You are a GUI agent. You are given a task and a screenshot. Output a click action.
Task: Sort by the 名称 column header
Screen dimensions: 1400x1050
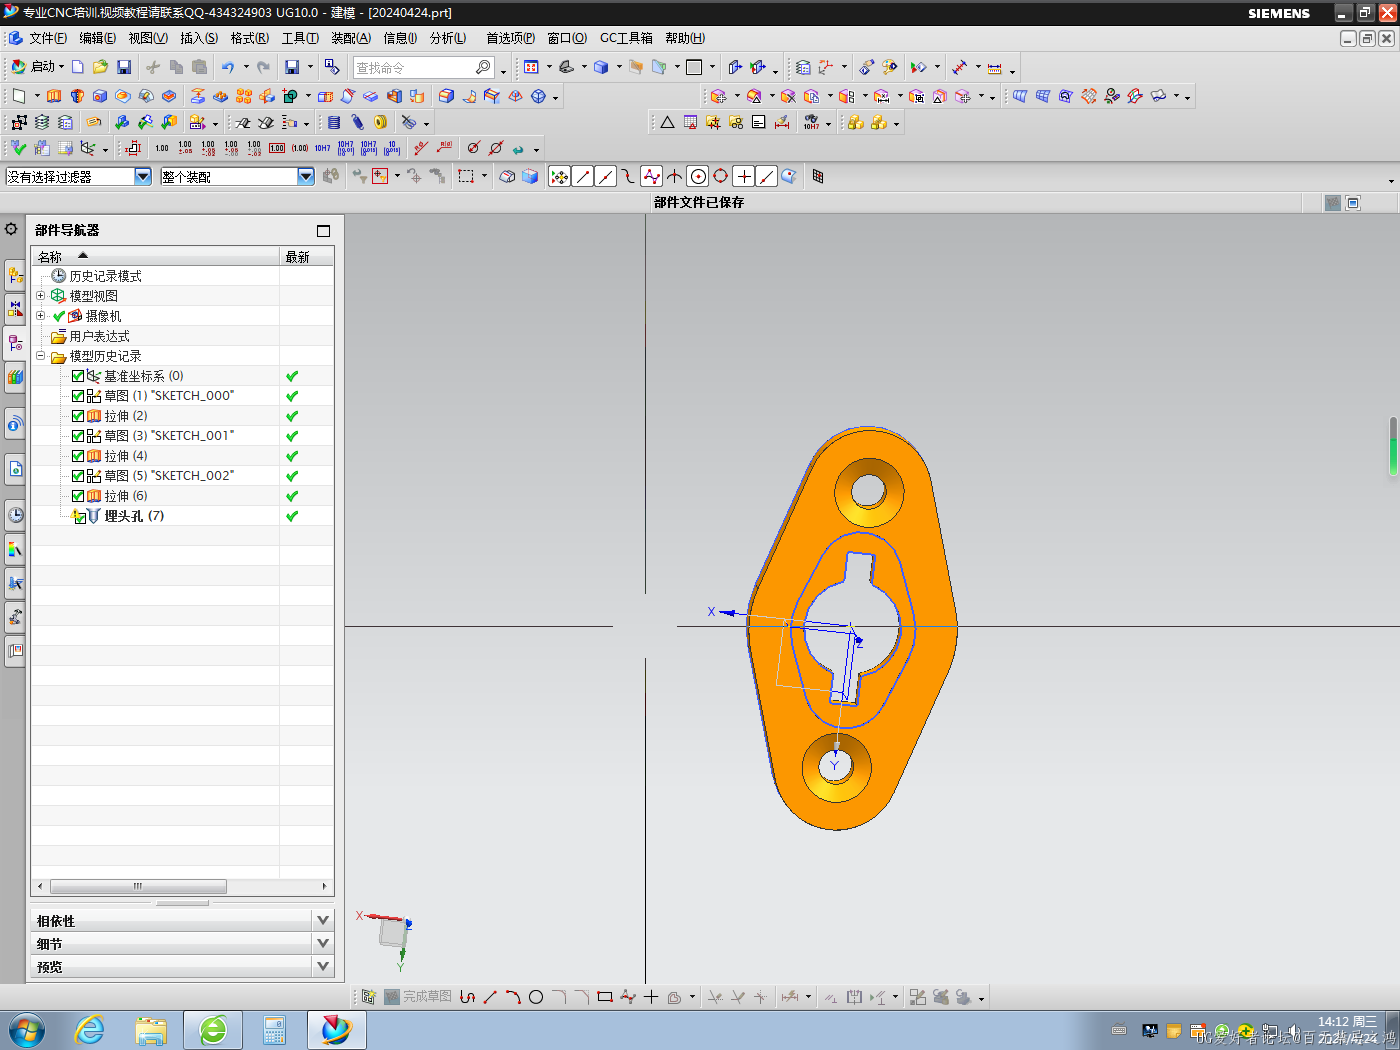(155, 257)
